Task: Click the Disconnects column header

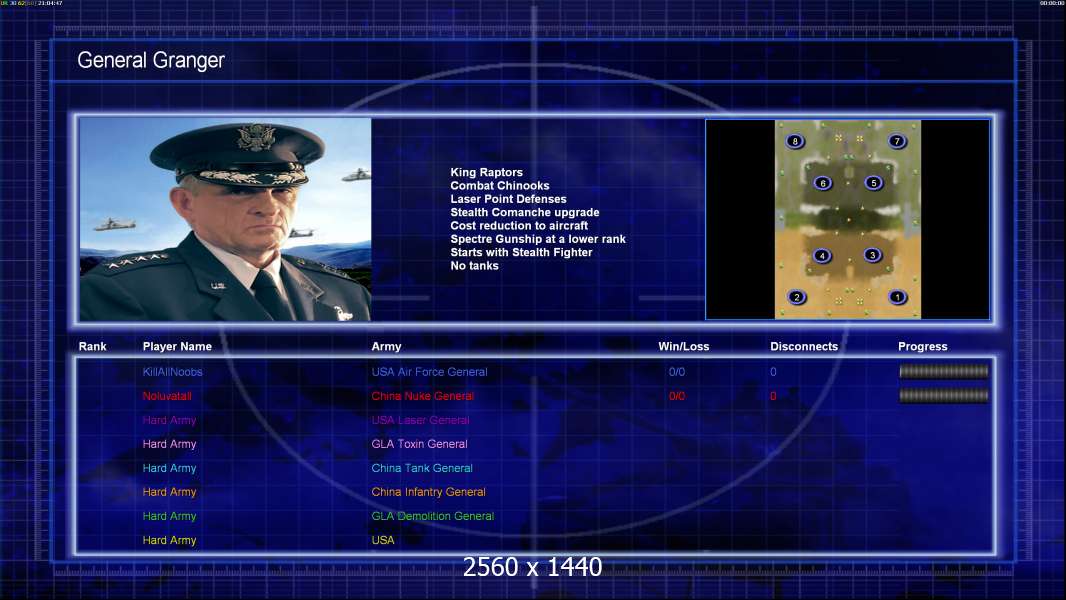Action: click(x=804, y=347)
